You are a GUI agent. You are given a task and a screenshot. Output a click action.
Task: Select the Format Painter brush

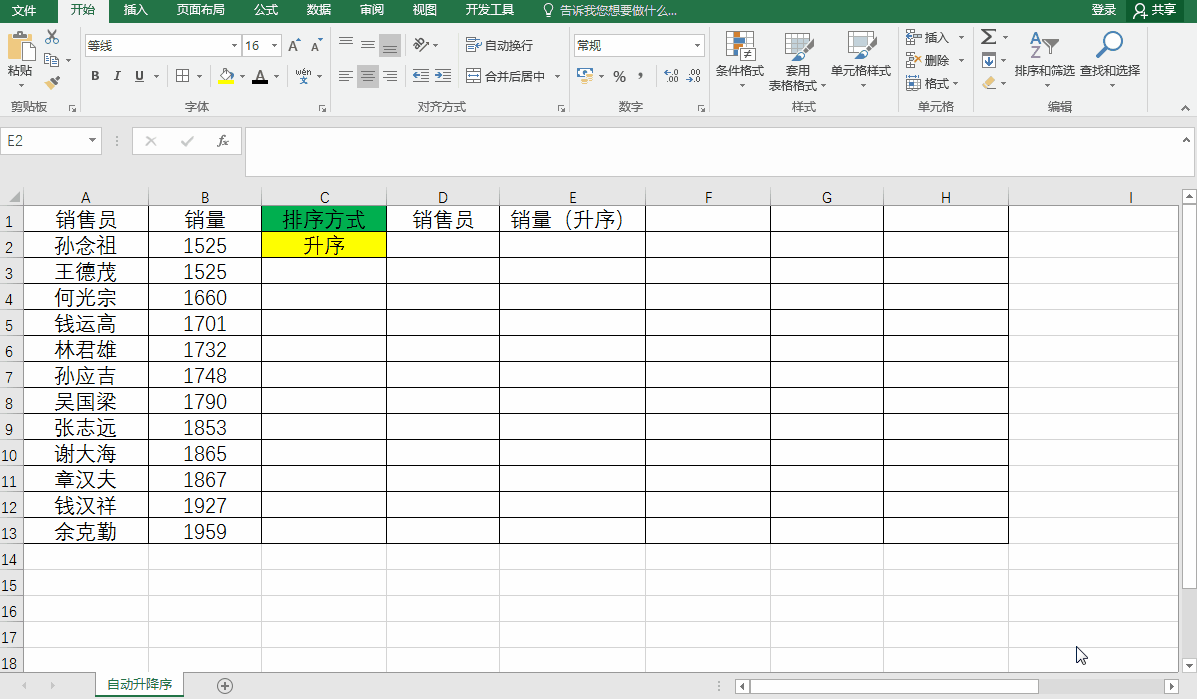pyautogui.click(x=52, y=82)
